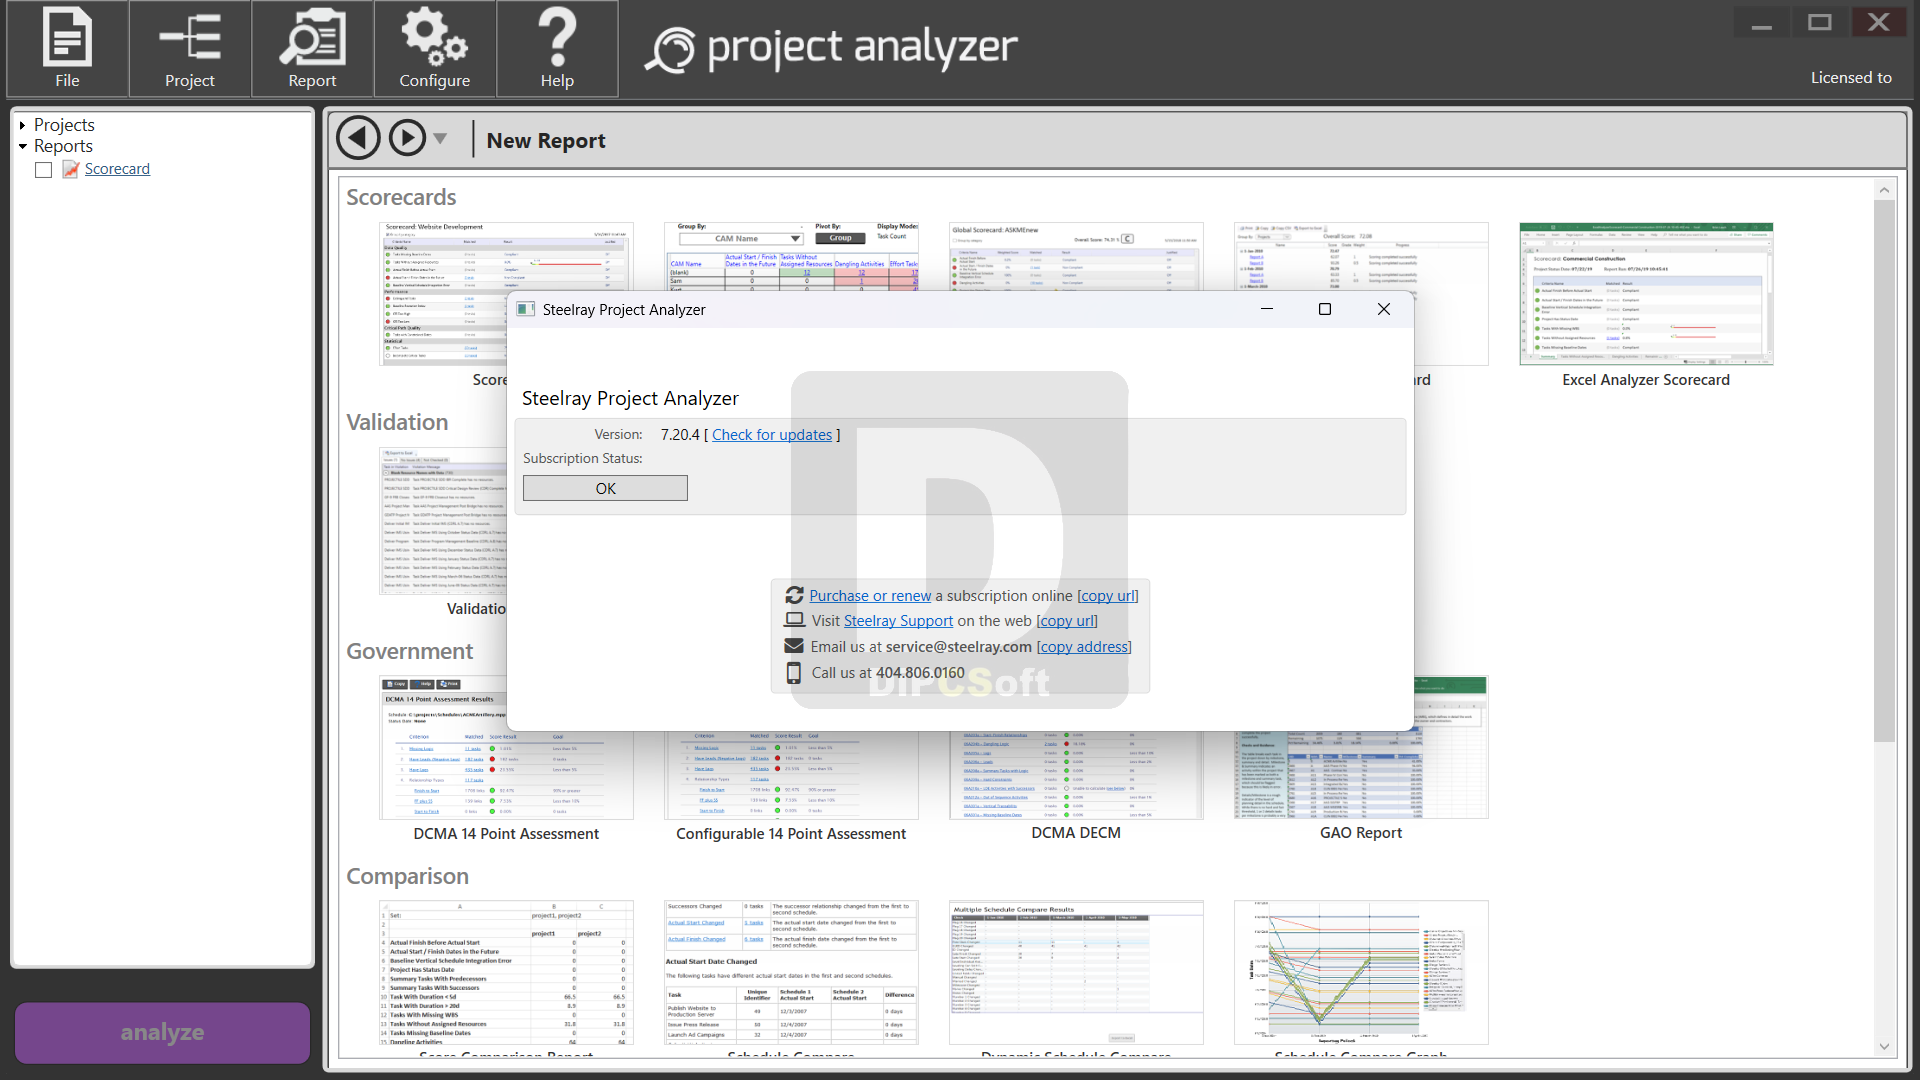Screen dimensions: 1920x1080
Task: Open the Steelray Support link
Action: [898, 621]
